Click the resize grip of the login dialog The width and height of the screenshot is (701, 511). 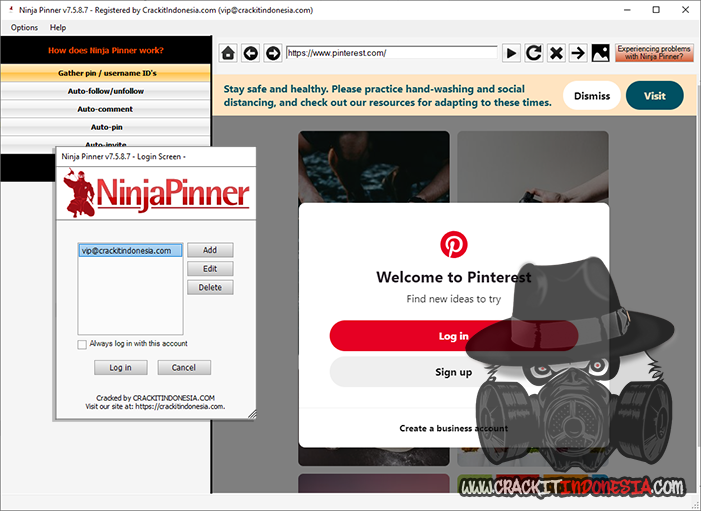click(252, 414)
